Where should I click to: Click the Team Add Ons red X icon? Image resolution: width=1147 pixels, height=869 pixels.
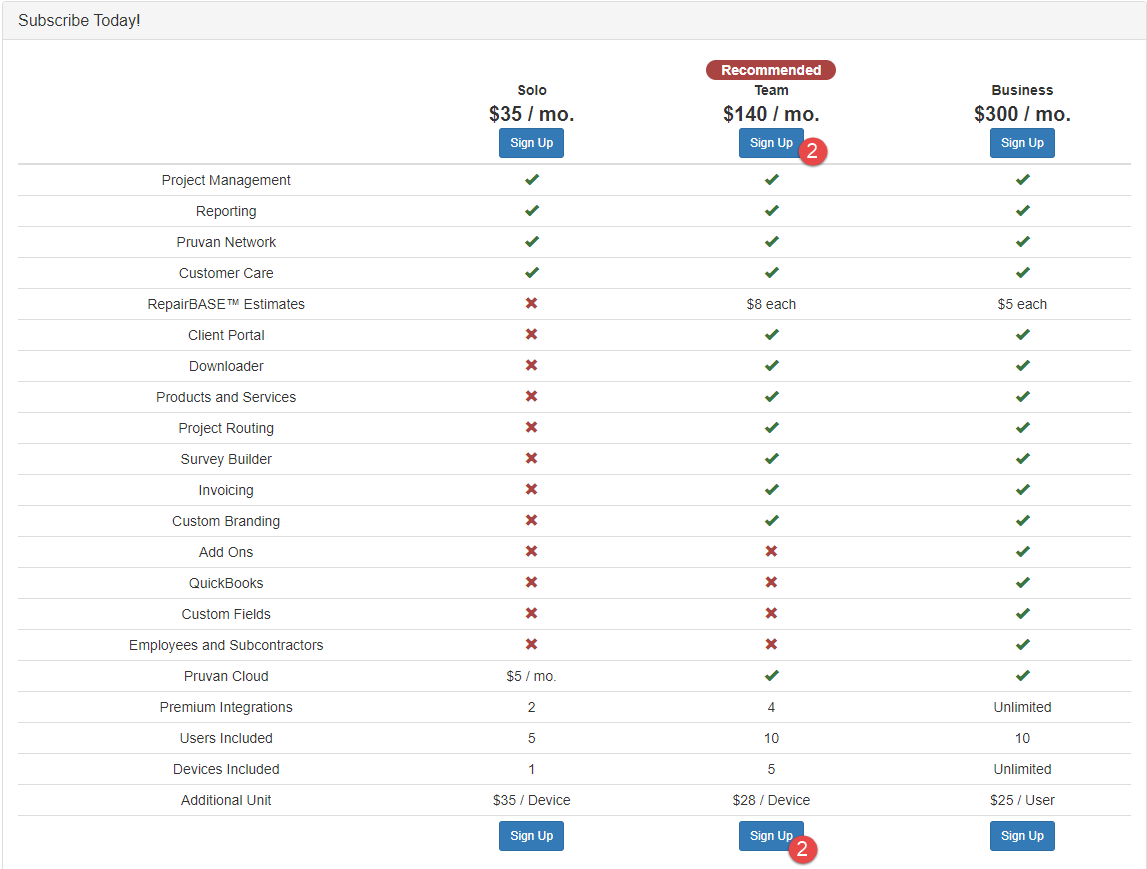pos(771,552)
